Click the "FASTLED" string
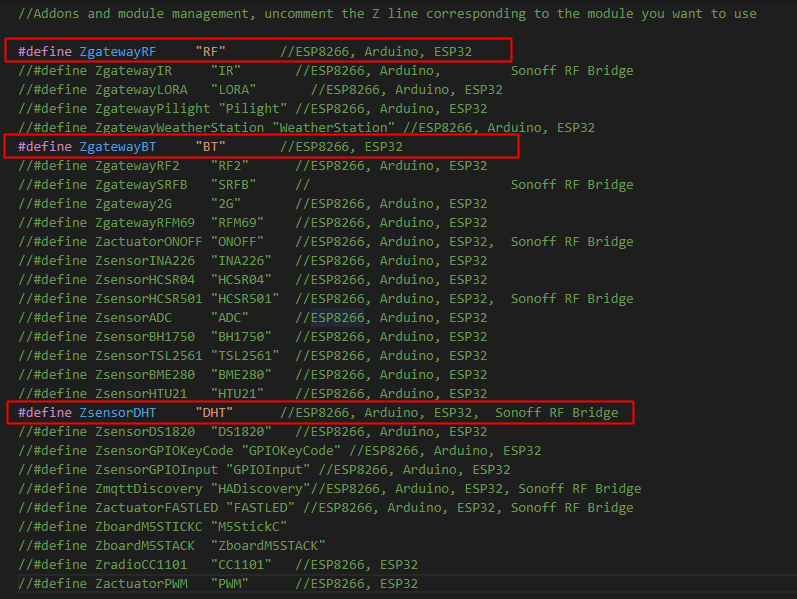 pyautogui.click(x=260, y=507)
